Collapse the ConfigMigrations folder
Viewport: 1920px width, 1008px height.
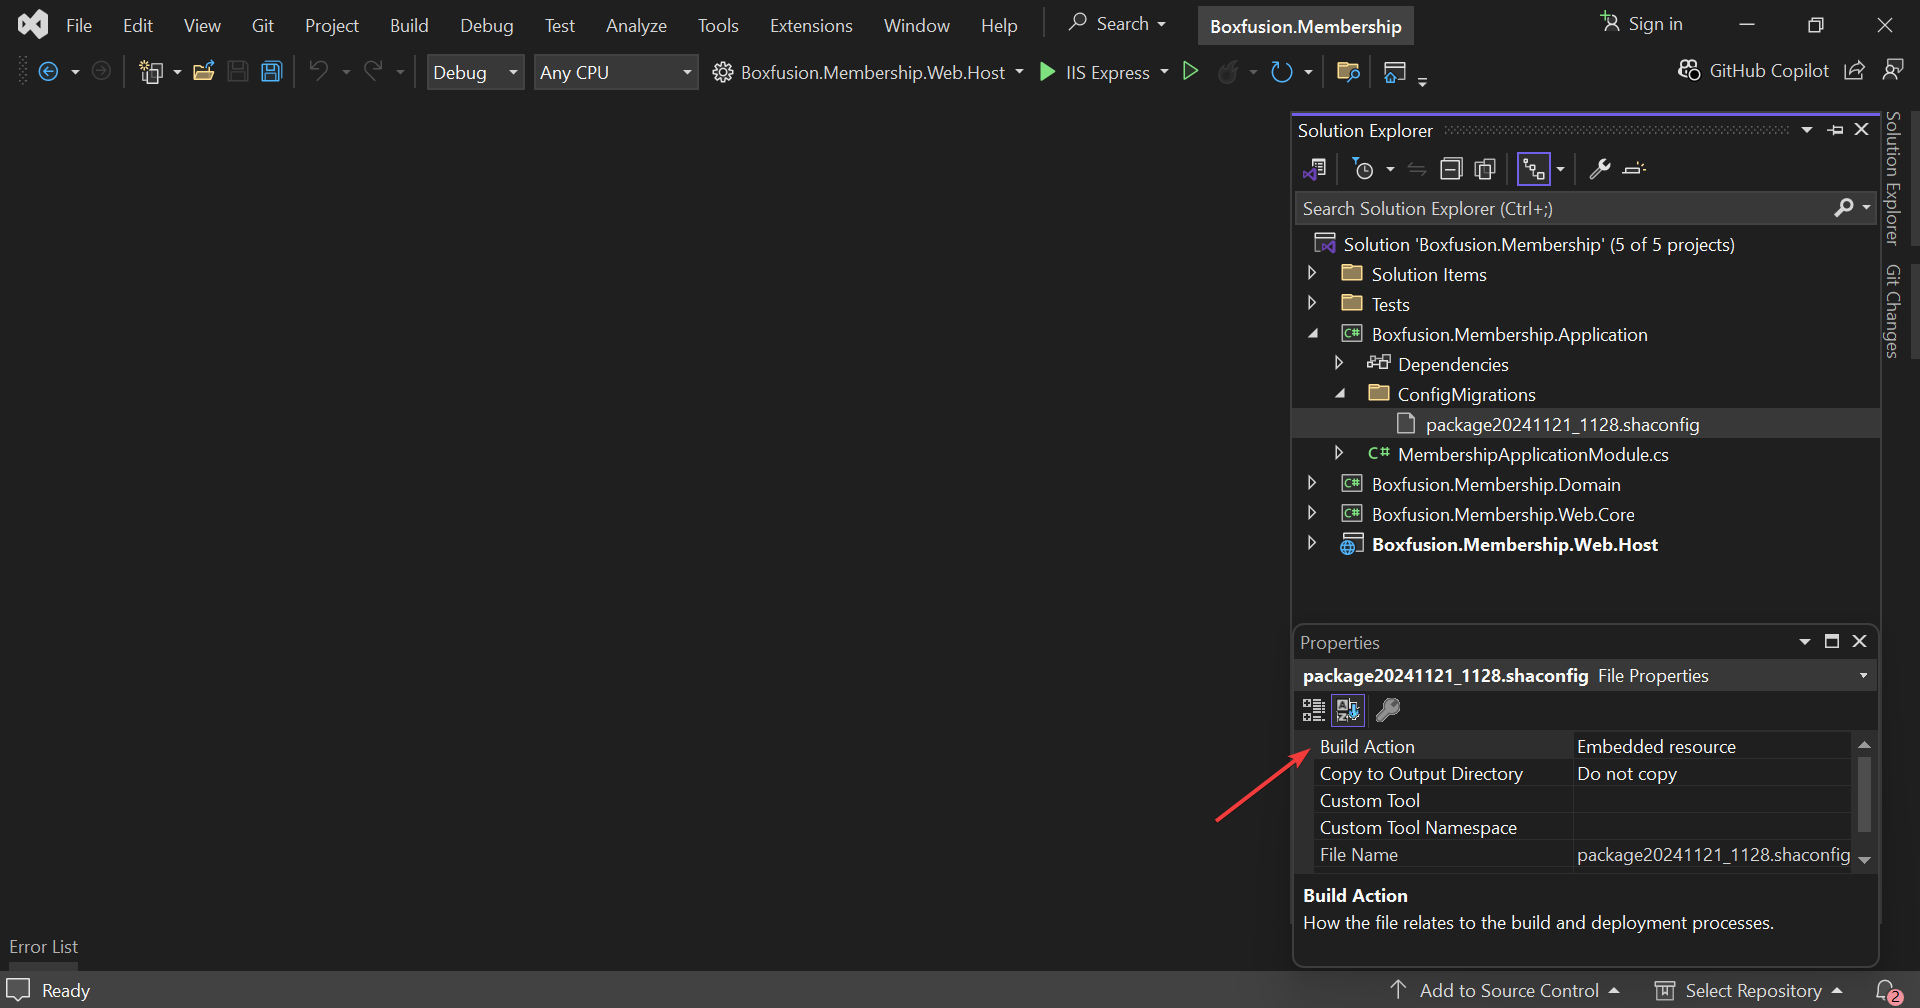(1340, 394)
